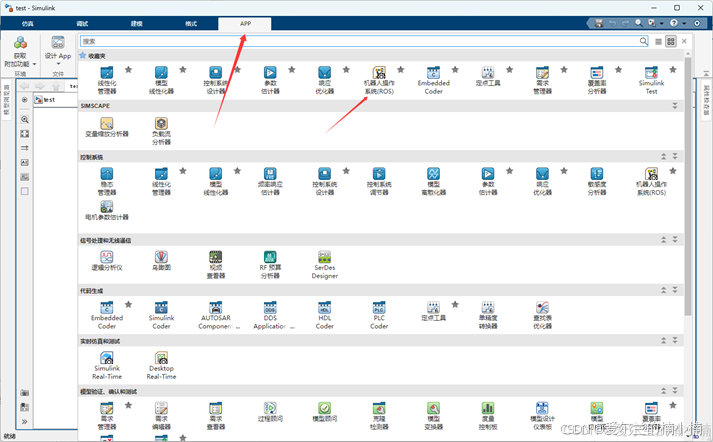Launch PLC Coder app
The height and width of the screenshot is (442, 713).
pyautogui.click(x=379, y=315)
